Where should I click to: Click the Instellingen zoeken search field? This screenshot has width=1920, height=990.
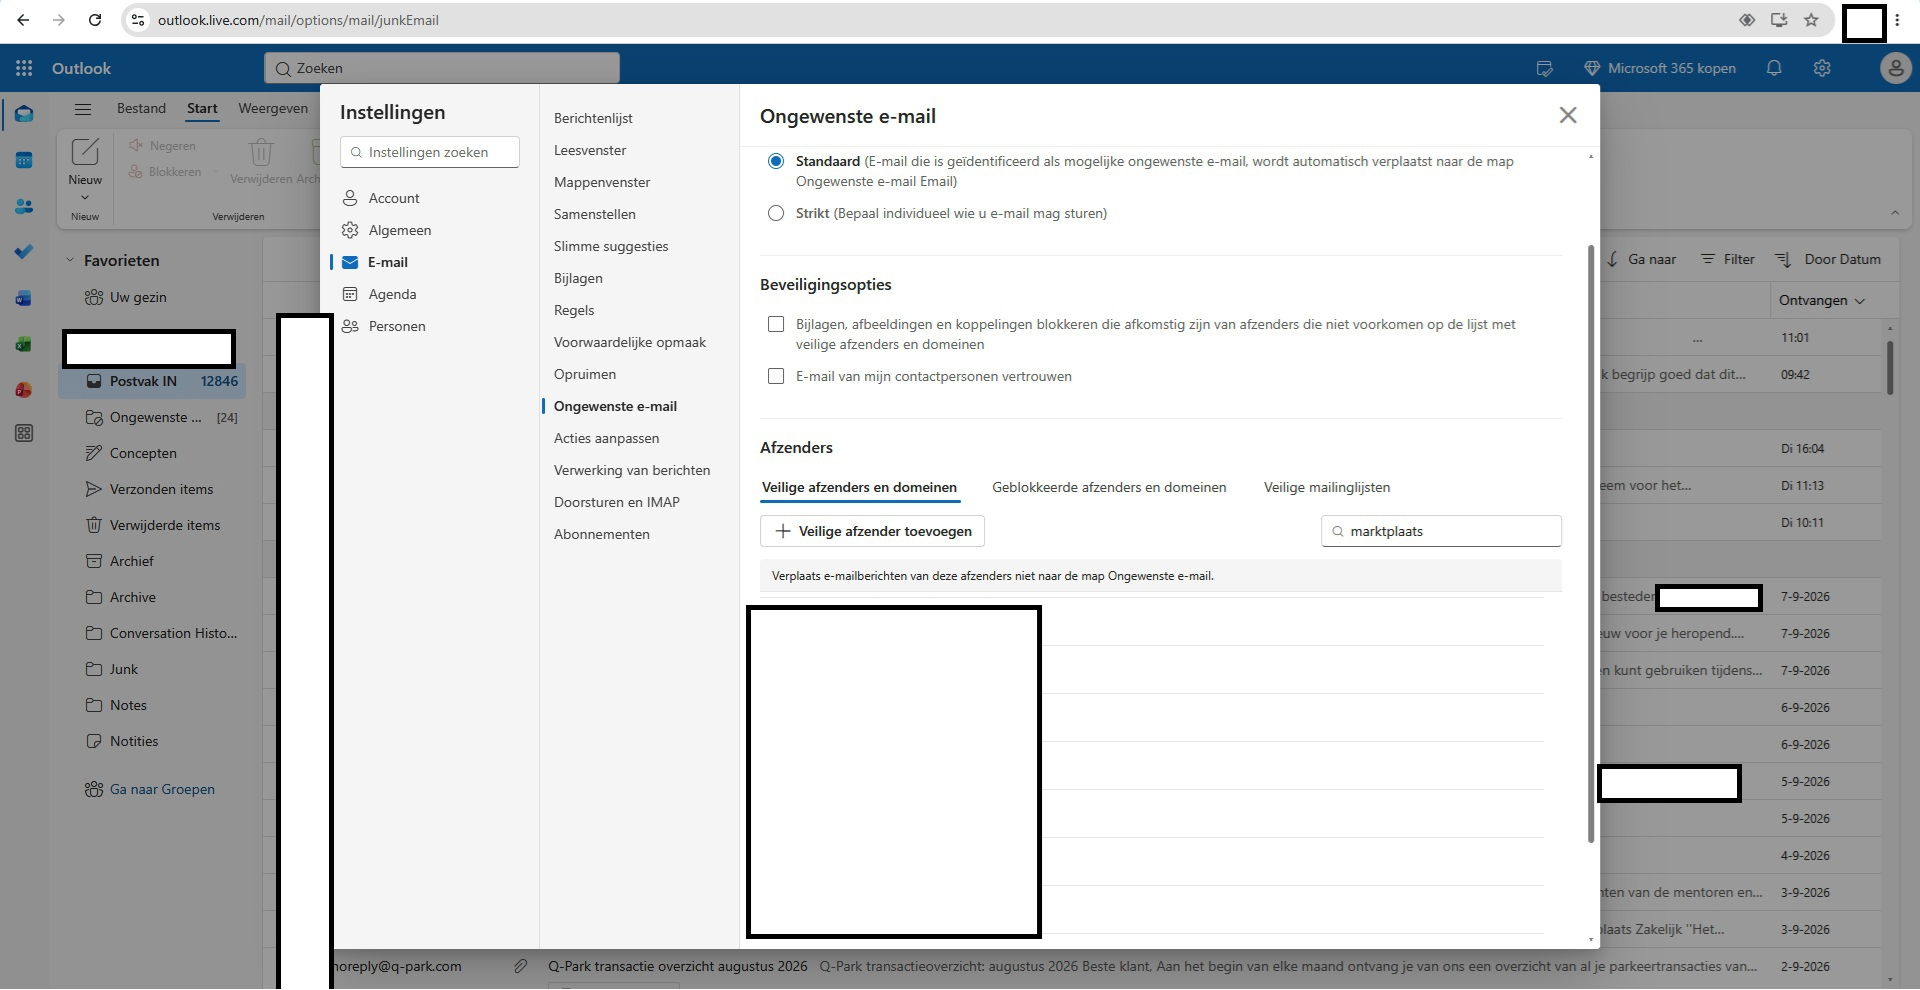(430, 152)
